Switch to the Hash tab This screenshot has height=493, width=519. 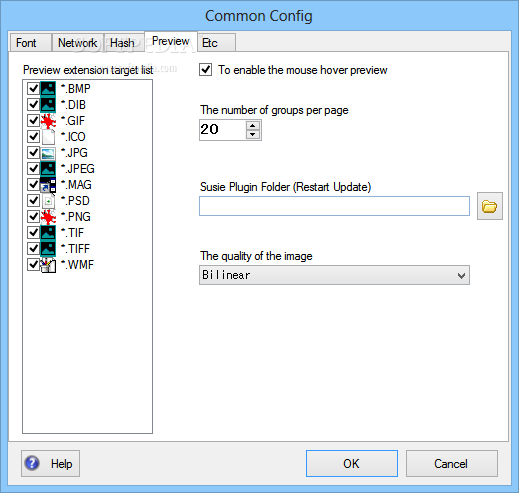tap(122, 43)
